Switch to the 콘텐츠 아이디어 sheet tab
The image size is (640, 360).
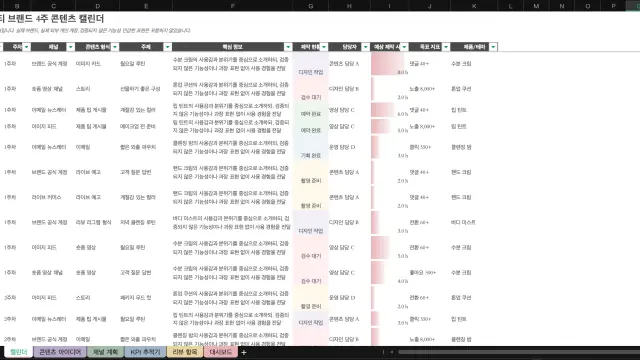[x=60, y=352]
